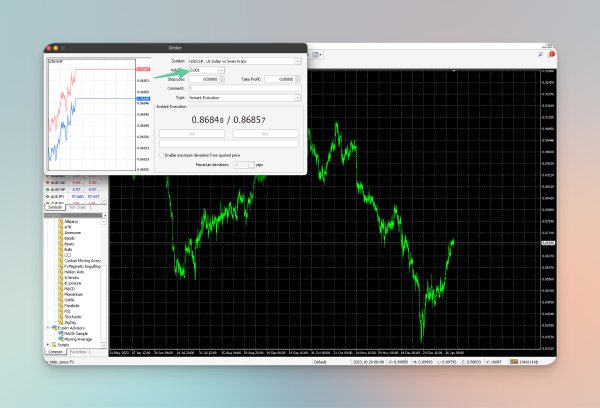Collapse the Expert Advisors tree node
The width and height of the screenshot is (600, 408).
(x=45, y=326)
